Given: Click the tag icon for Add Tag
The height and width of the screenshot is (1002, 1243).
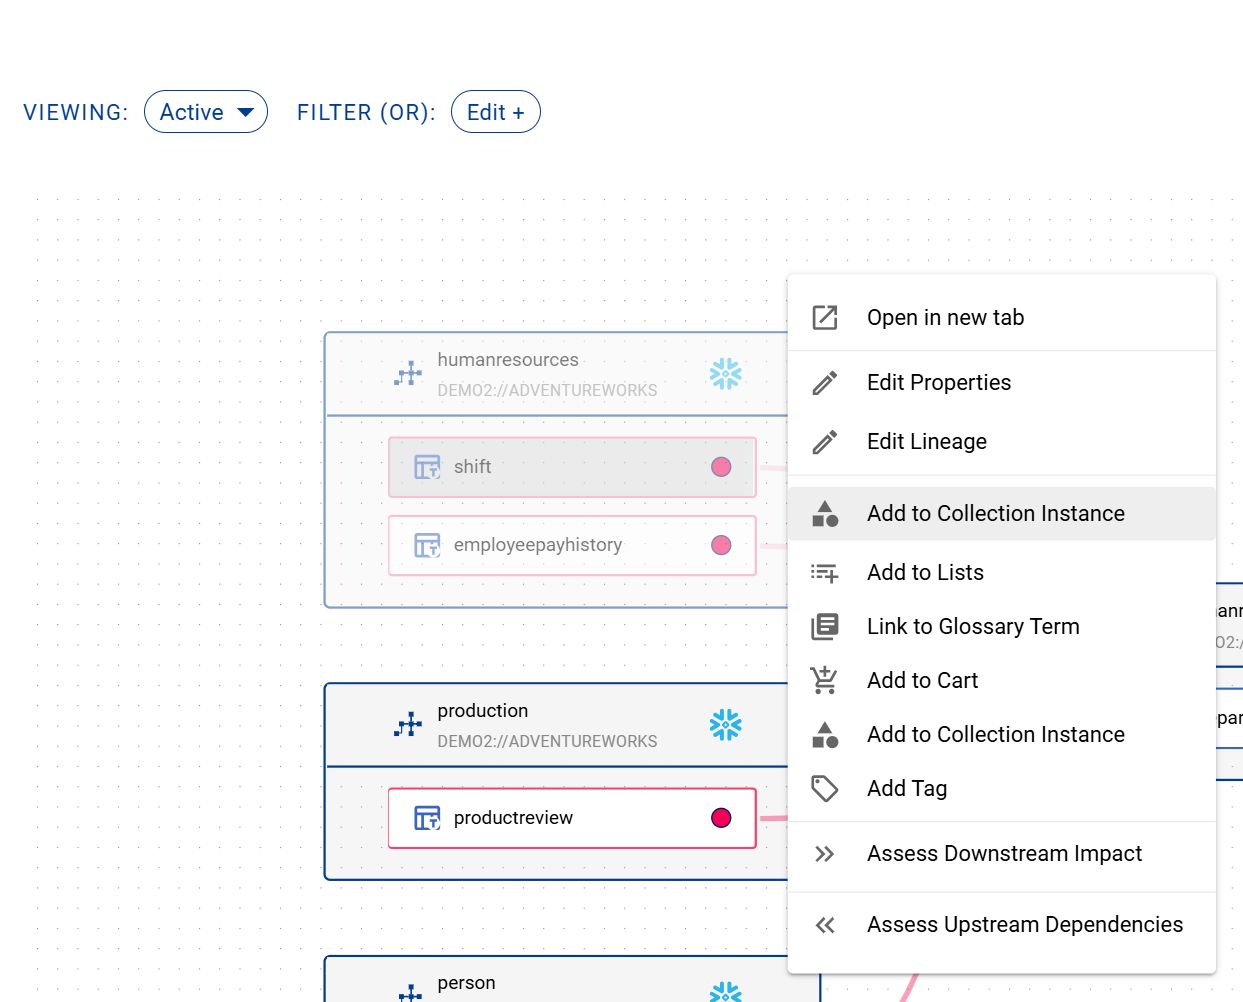Looking at the screenshot, I should [825, 789].
